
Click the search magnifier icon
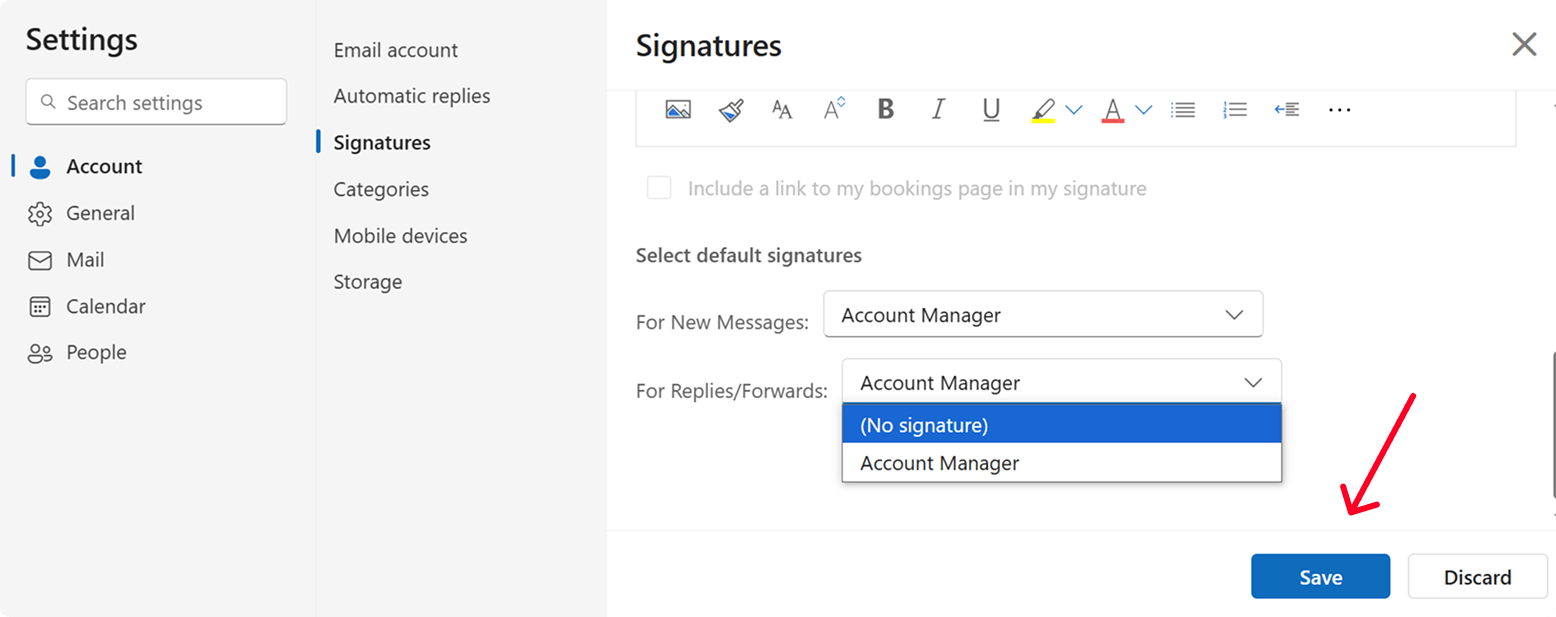47,102
